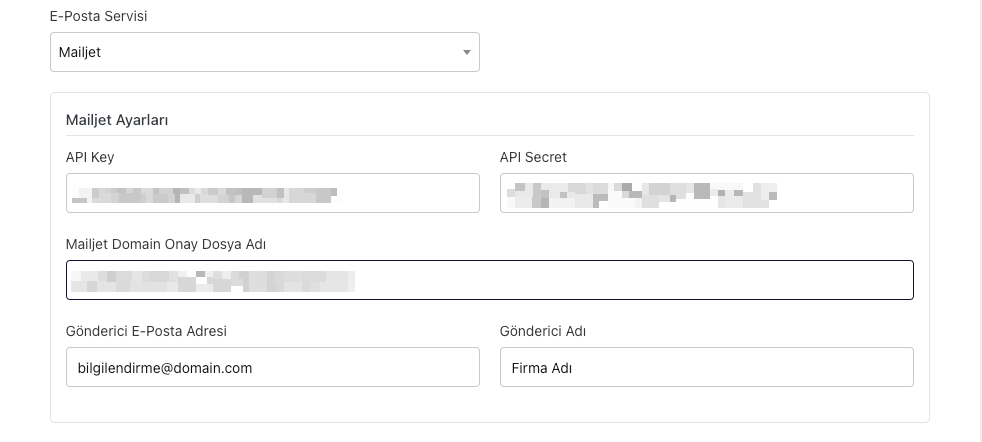Click the Mailjet Domain Onay Dosya Adı label
The width and height of the screenshot is (982, 442).
(x=165, y=244)
